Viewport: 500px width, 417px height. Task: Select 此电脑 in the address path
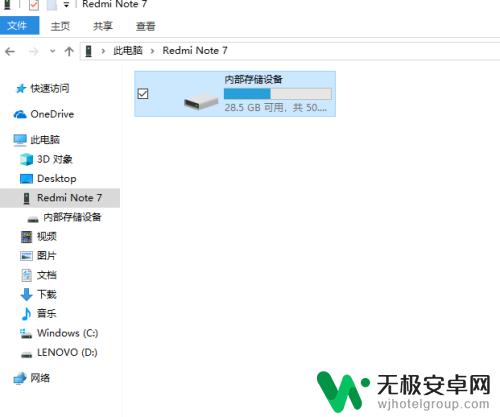[128, 51]
